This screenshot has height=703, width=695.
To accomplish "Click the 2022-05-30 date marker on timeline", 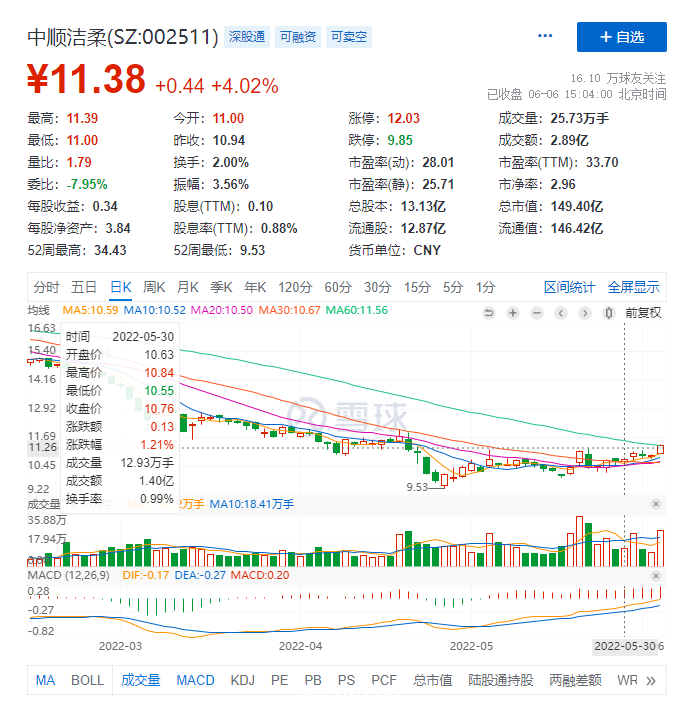I will [625, 647].
